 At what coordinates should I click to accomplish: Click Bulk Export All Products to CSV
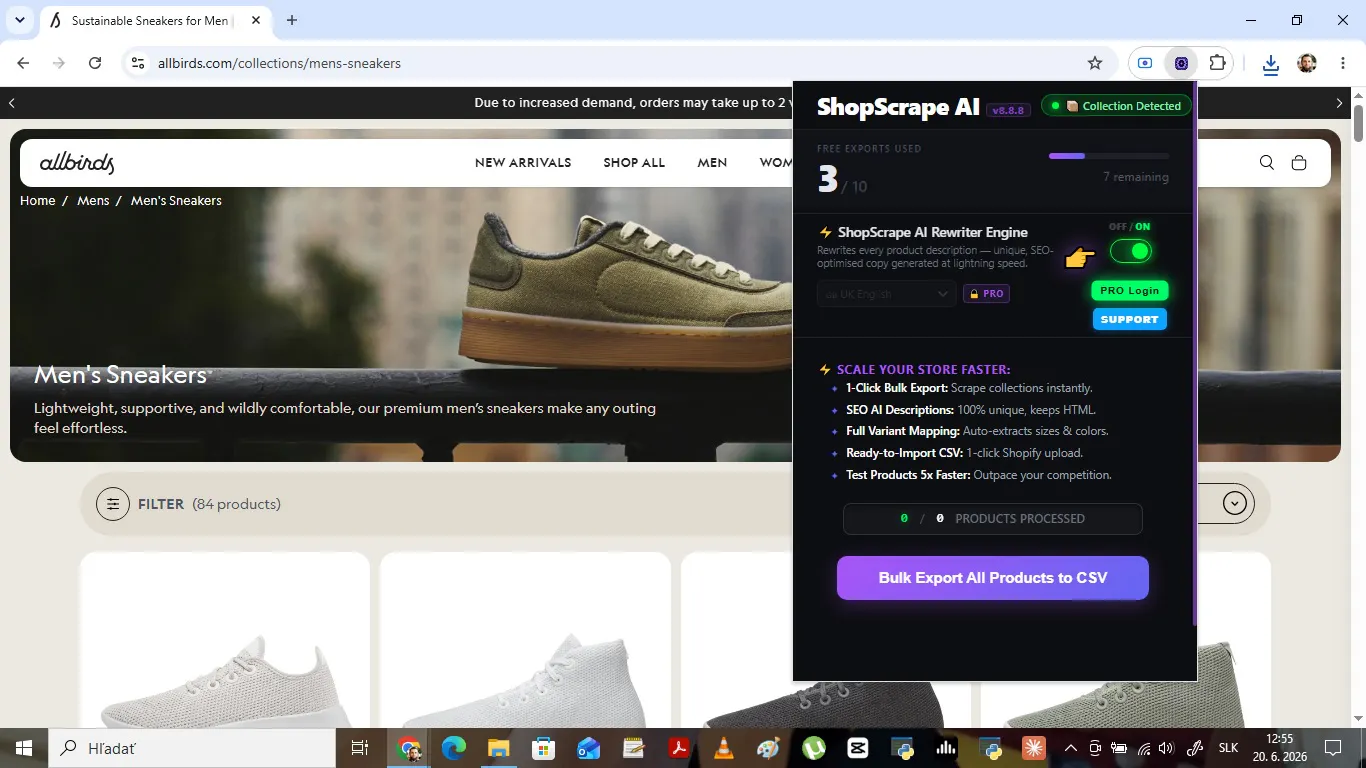[993, 578]
